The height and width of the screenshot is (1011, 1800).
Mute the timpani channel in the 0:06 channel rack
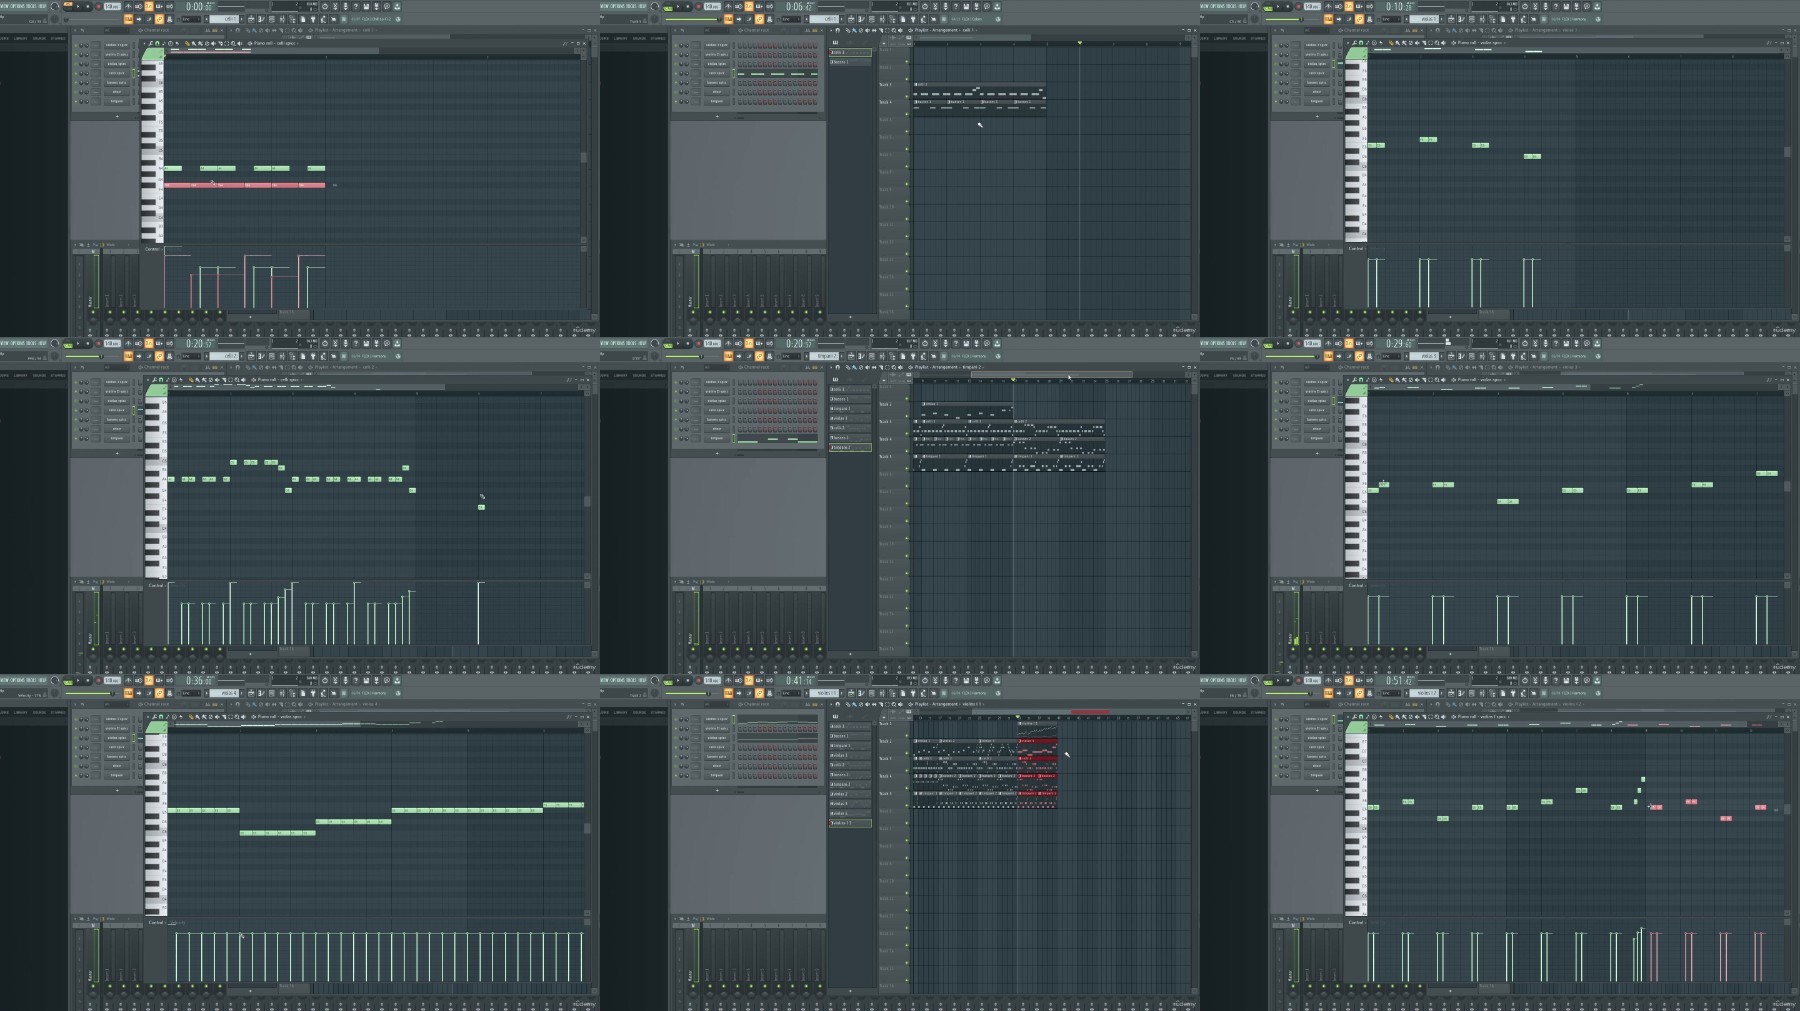click(x=676, y=101)
